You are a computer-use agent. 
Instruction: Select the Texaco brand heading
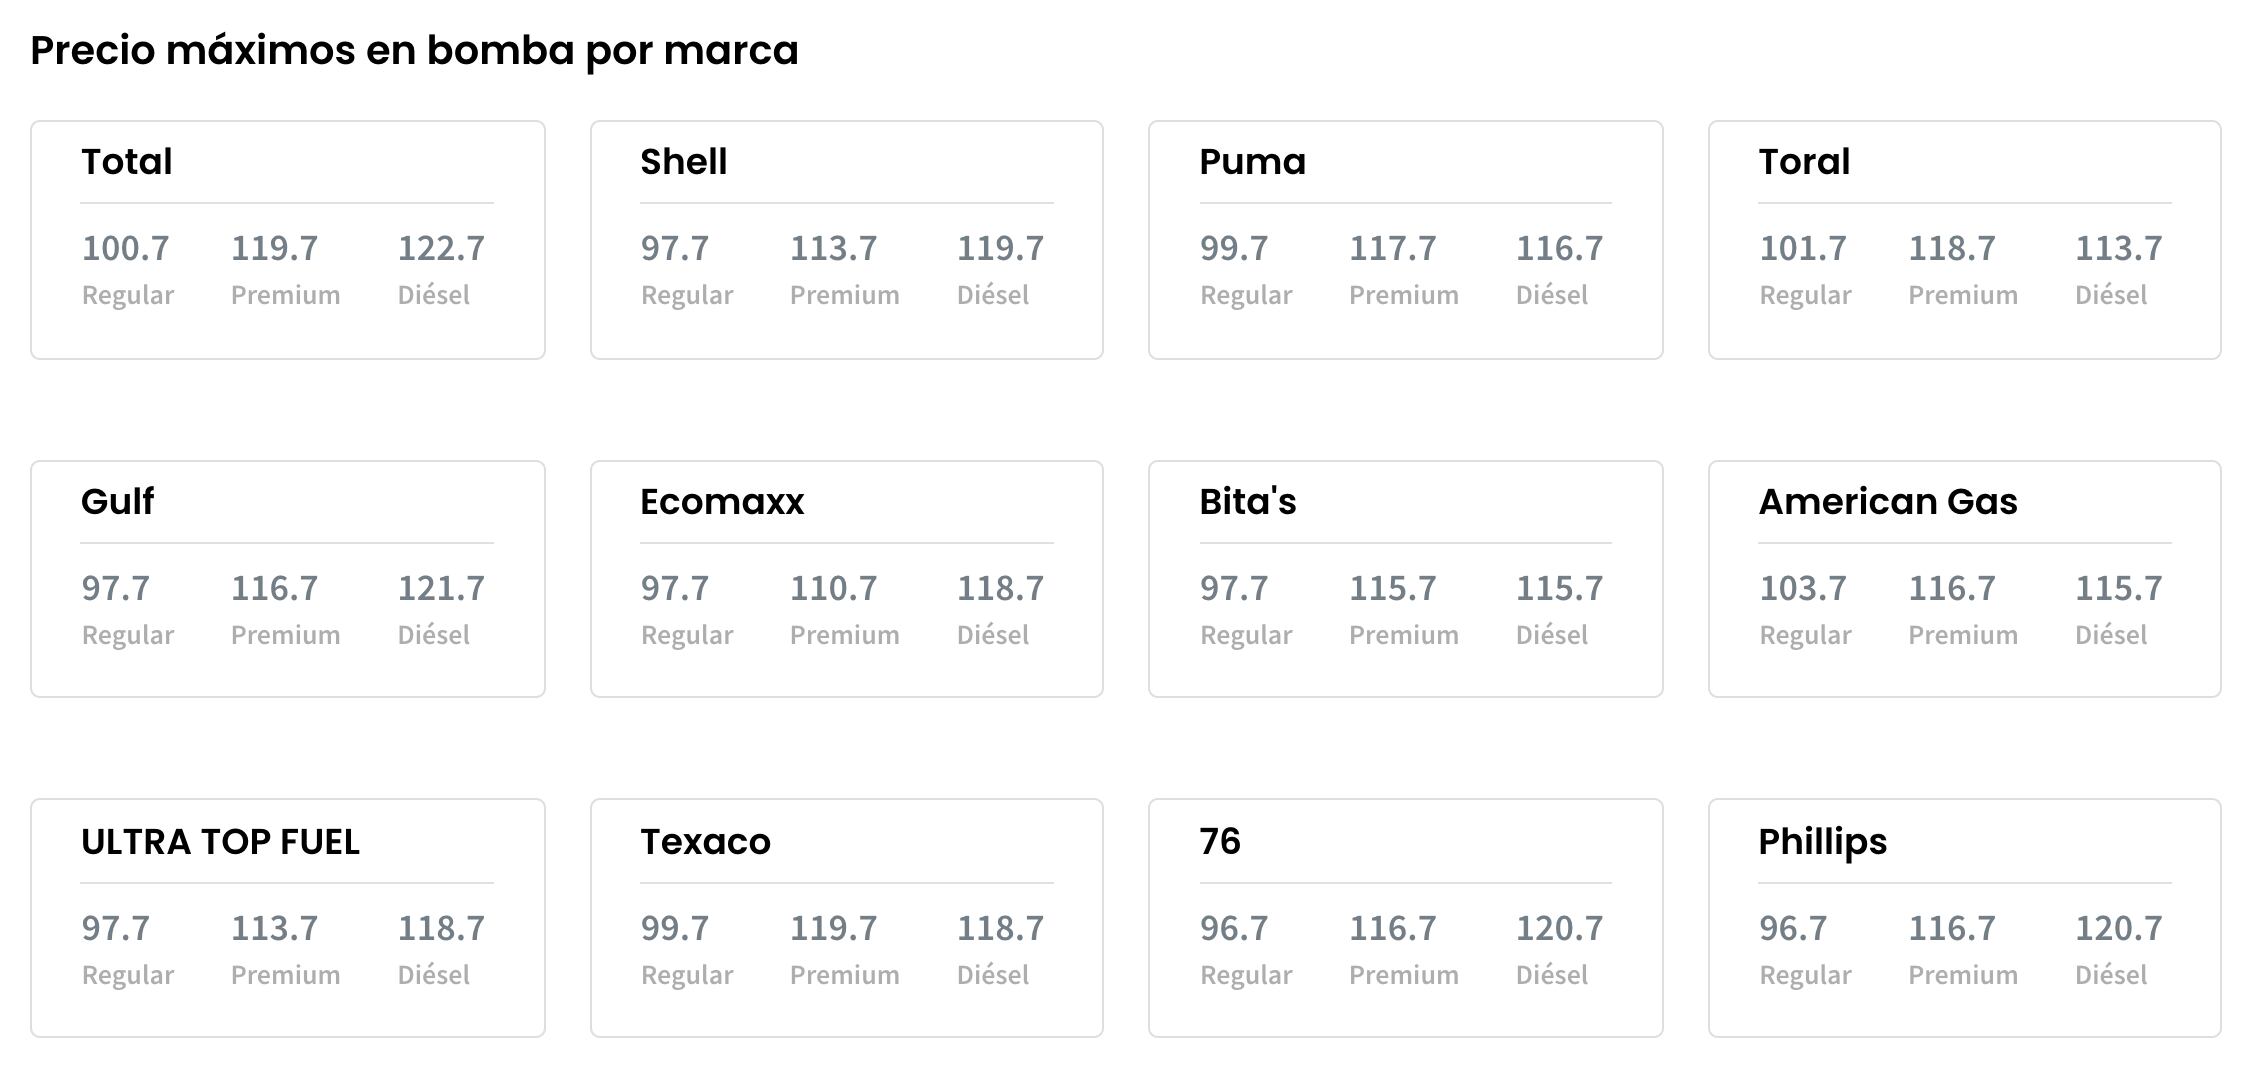tap(705, 842)
